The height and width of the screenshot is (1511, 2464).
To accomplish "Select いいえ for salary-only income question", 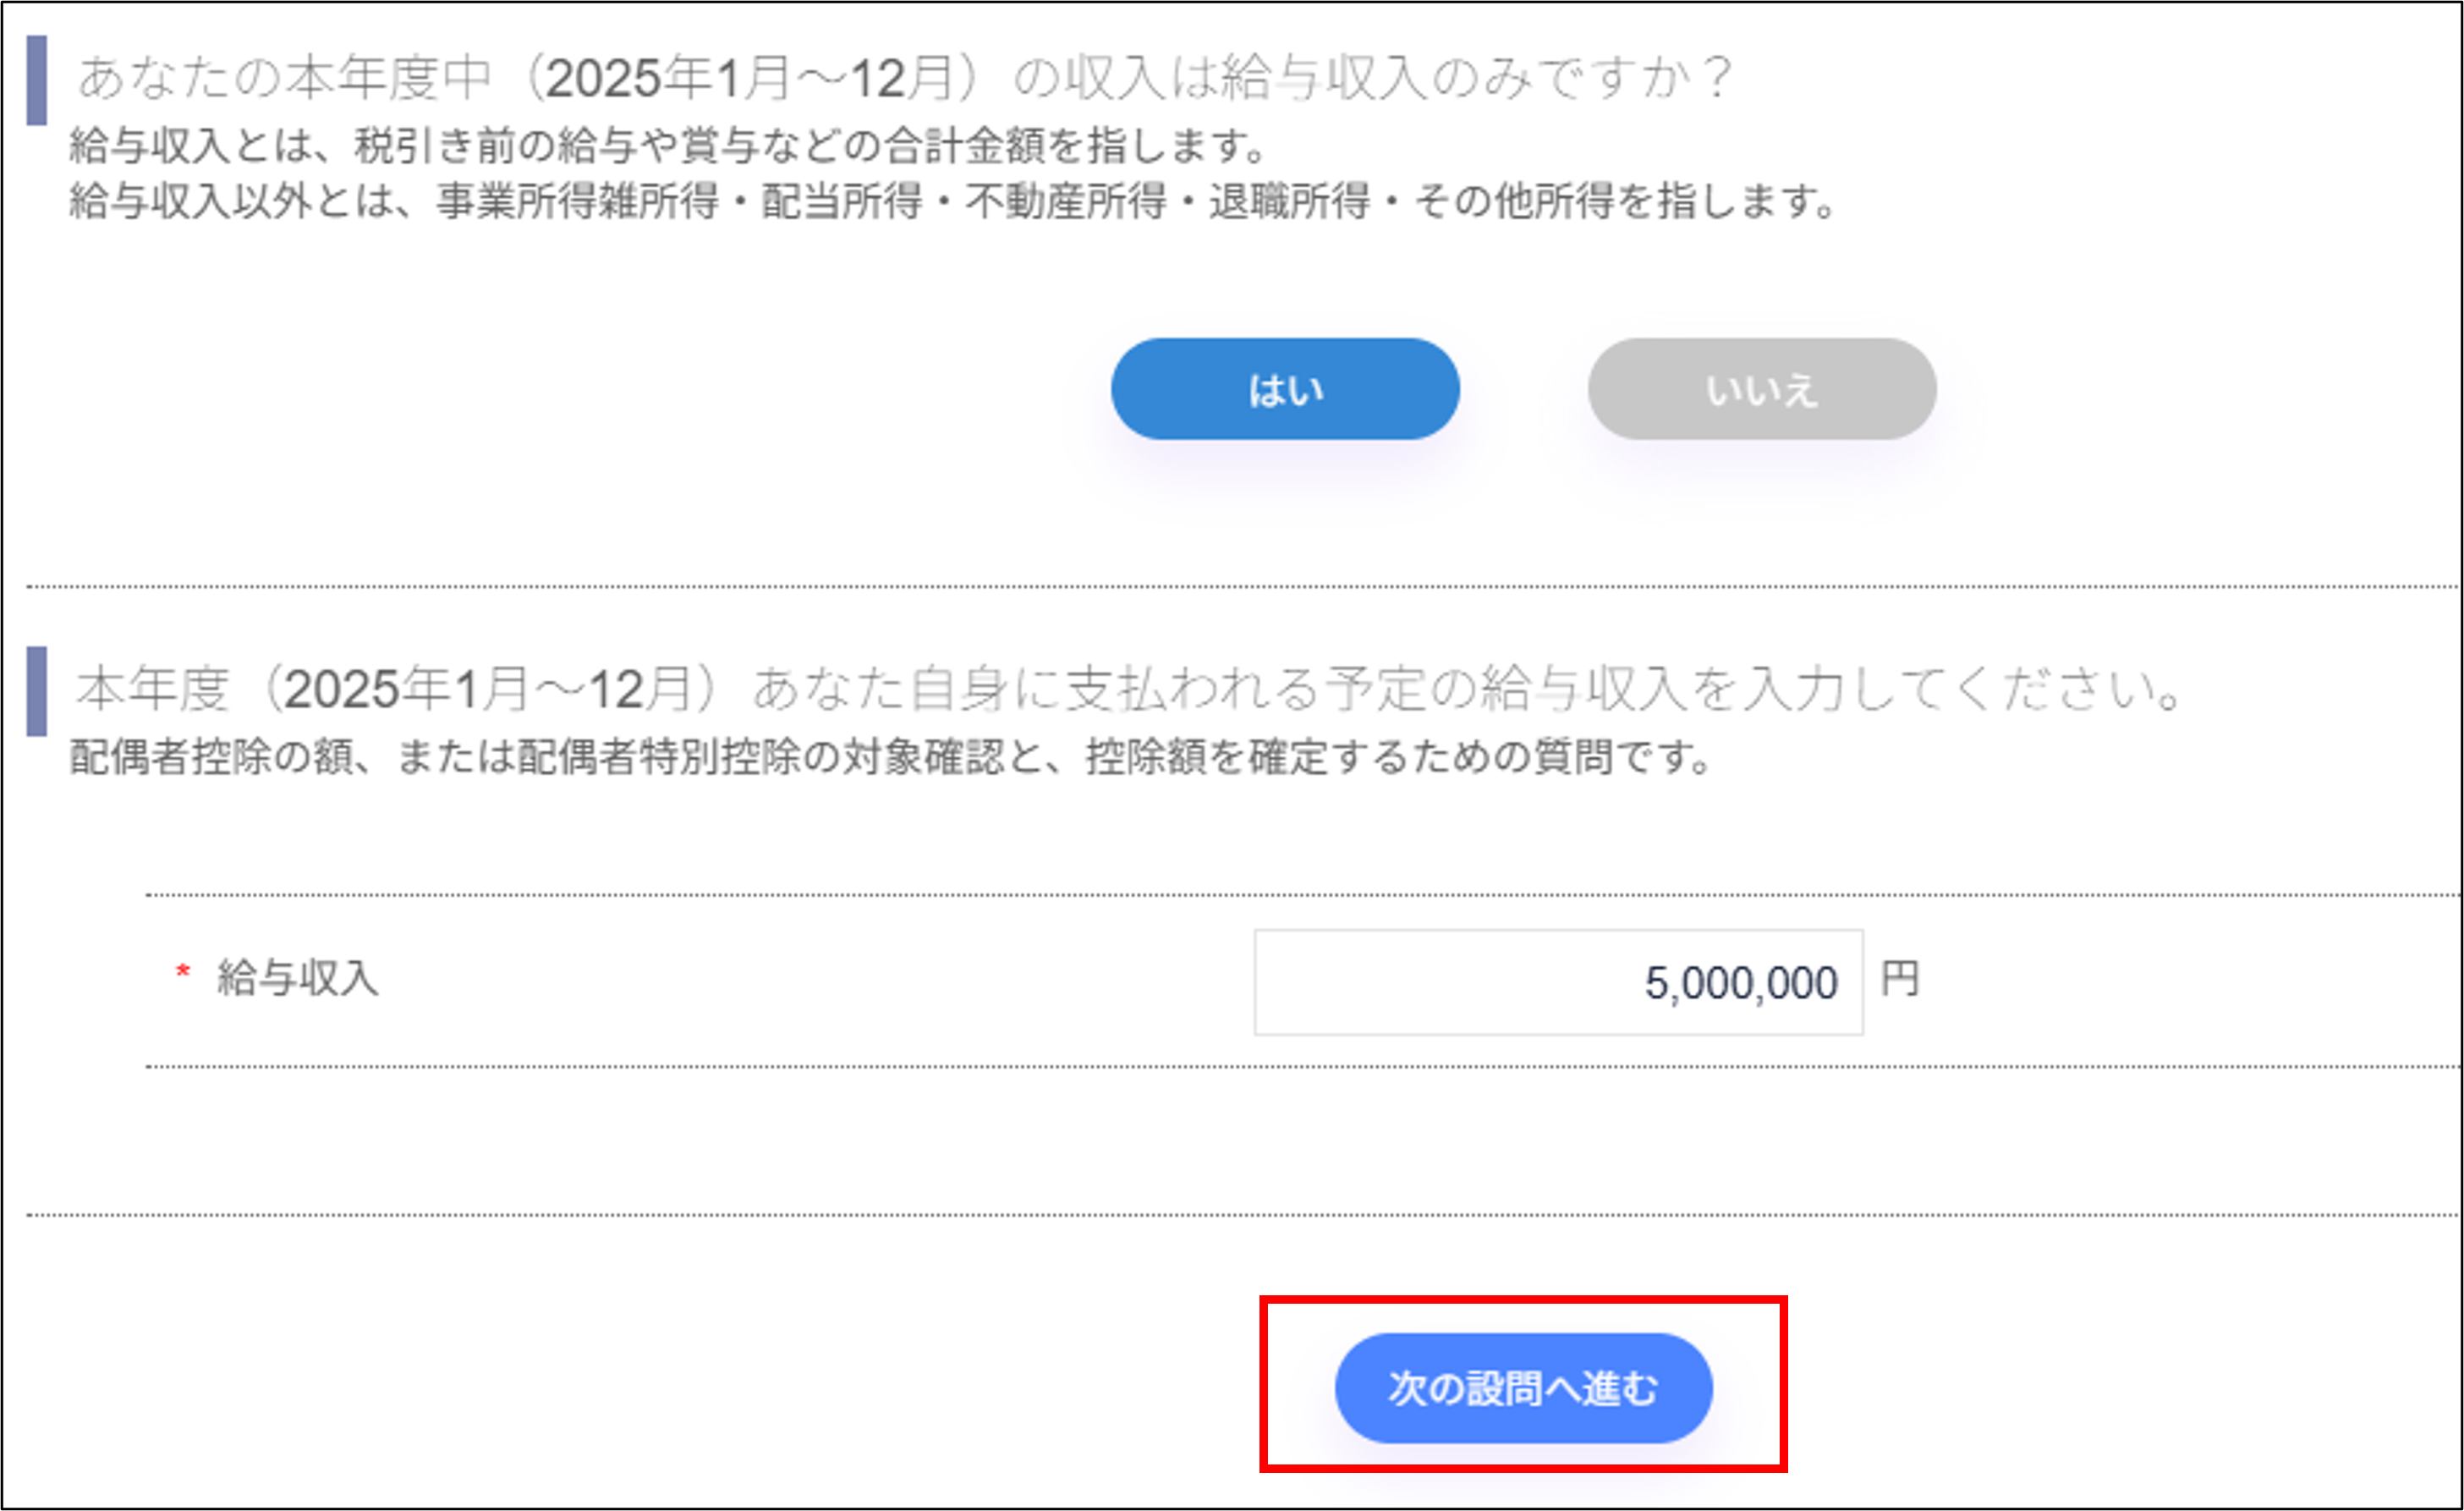I will [1760, 390].
